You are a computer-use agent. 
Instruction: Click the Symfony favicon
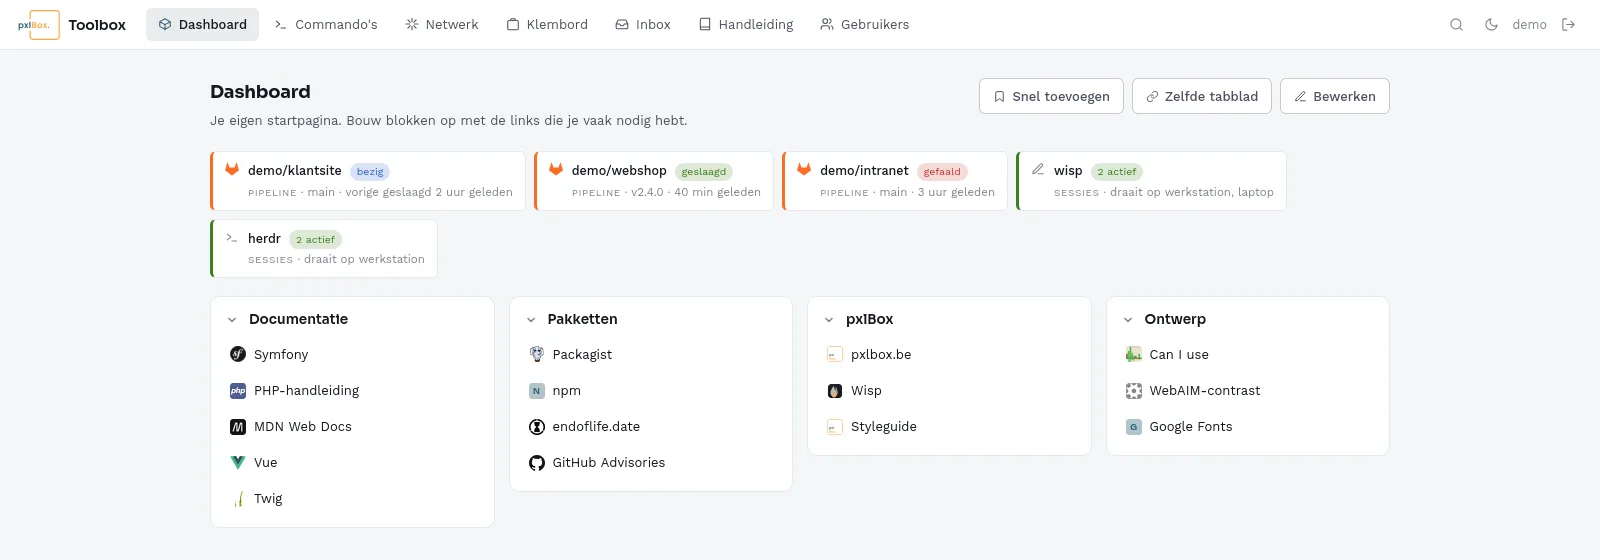[x=238, y=354]
